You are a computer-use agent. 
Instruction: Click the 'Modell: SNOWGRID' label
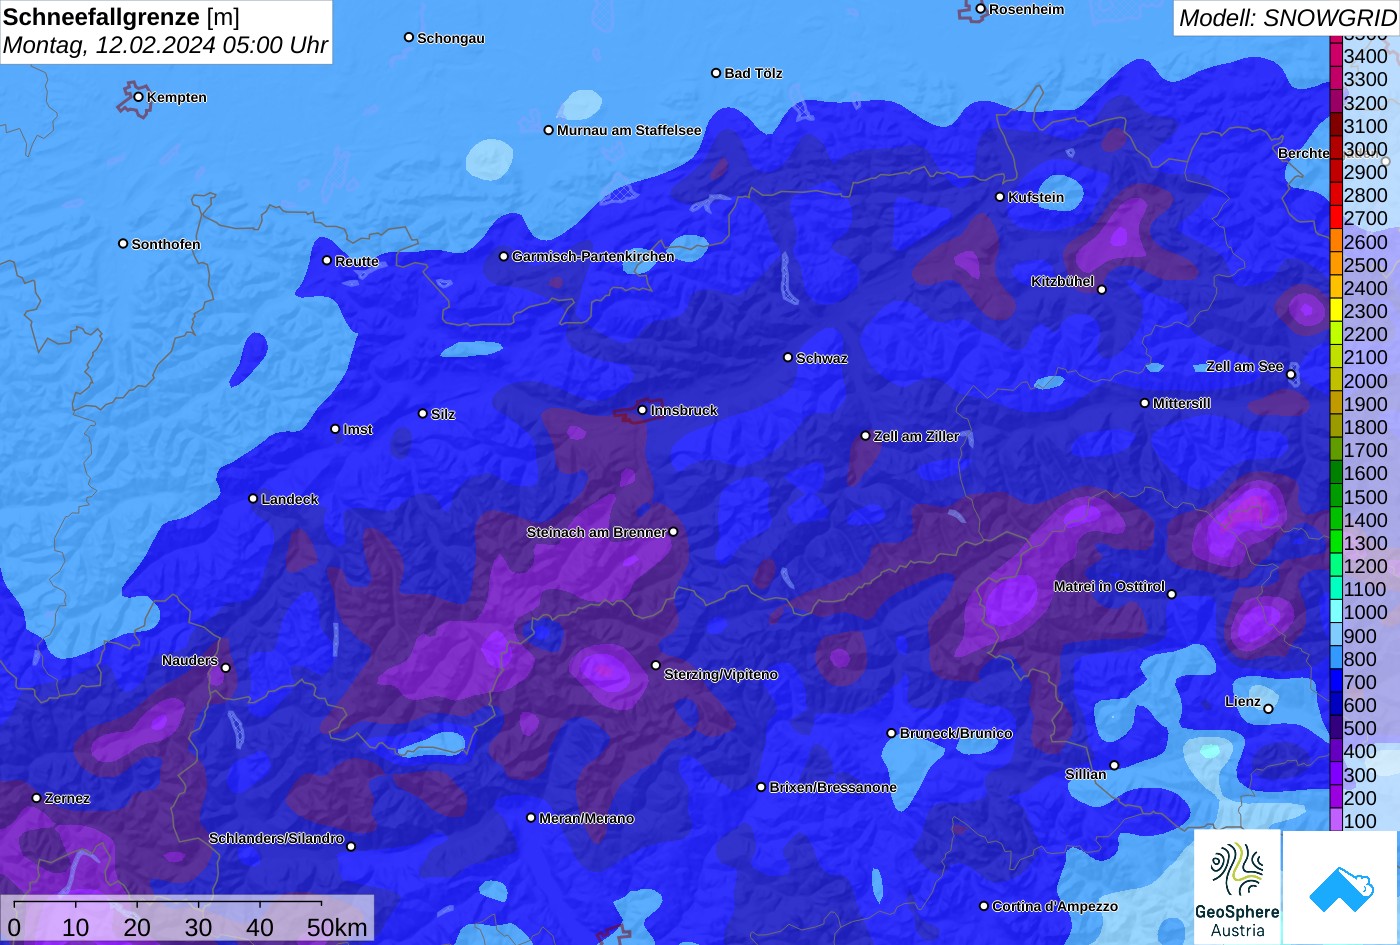click(x=1287, y=18)
